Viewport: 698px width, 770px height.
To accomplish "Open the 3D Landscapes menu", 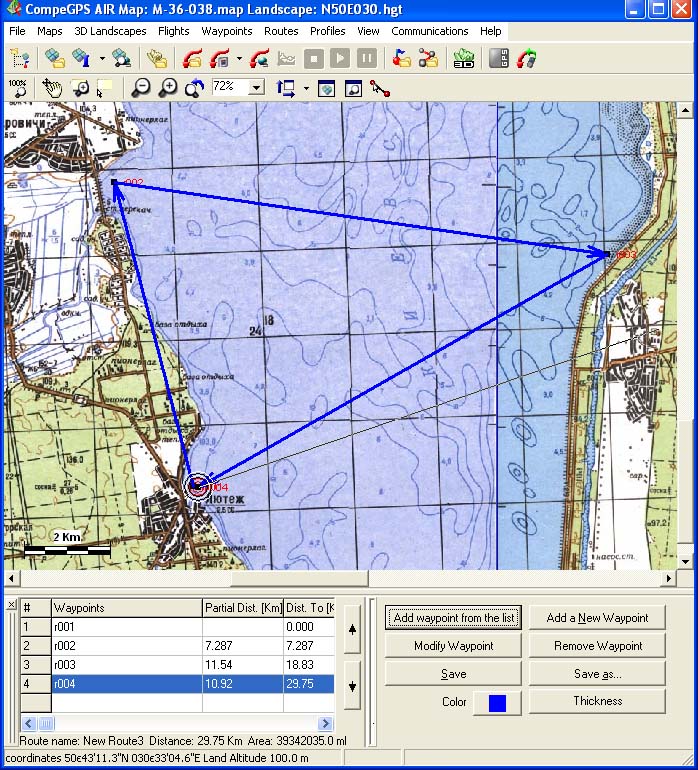I will pos(110,31).
